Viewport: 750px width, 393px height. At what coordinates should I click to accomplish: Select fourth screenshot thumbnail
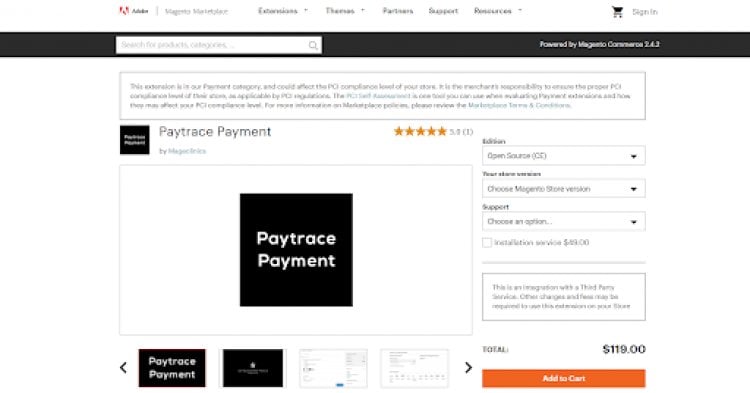click(x=415, y=368)
